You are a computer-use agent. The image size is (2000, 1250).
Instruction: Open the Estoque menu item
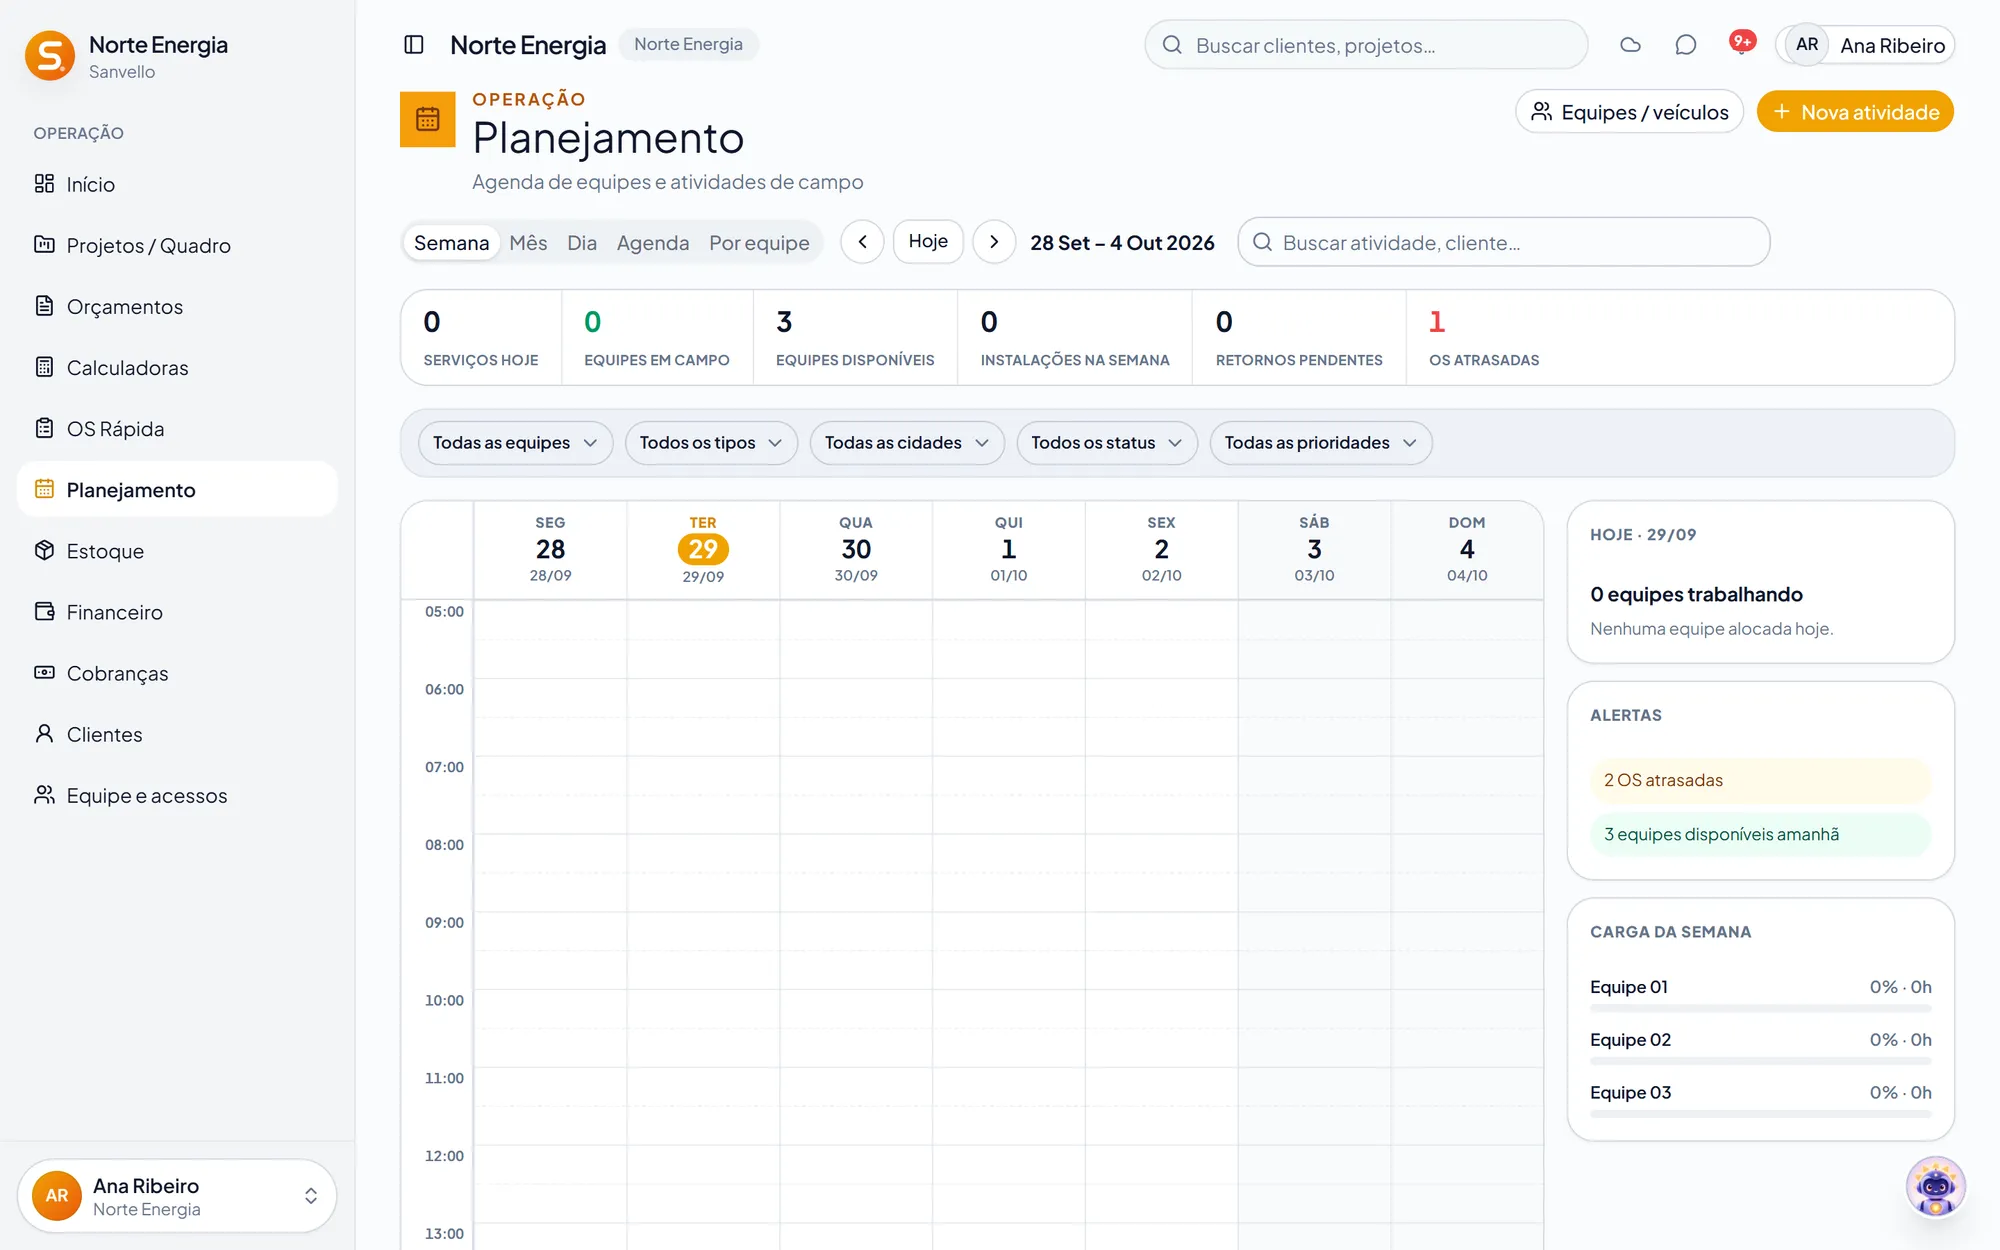[x=177, y=551]
